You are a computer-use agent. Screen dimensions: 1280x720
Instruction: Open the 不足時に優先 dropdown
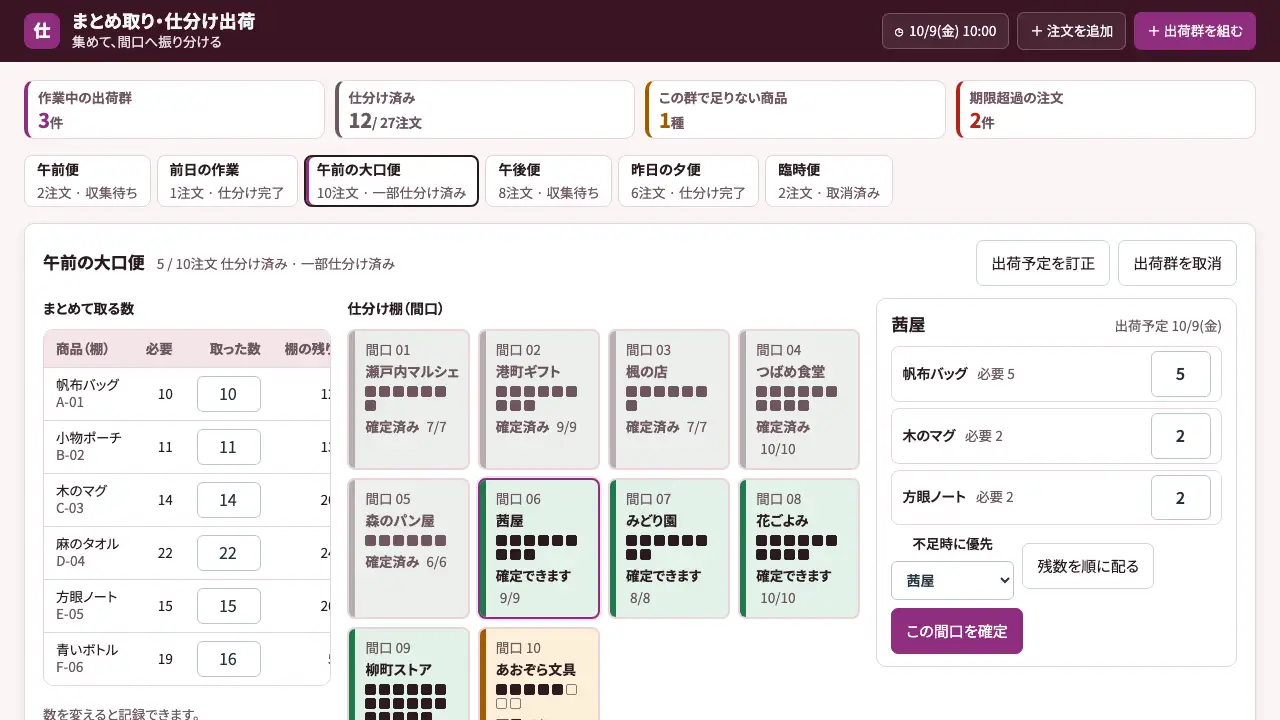952,580
